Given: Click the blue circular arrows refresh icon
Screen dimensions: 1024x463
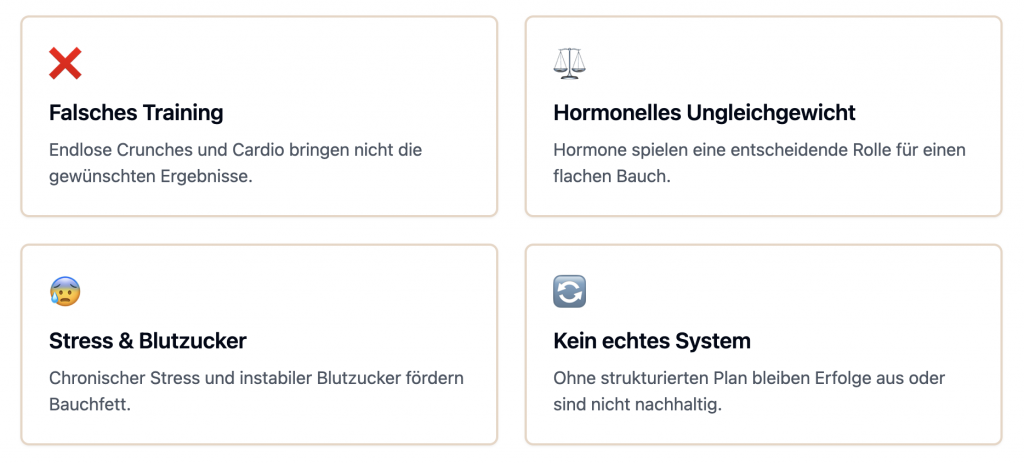Looking at the screenshot, I should [x=569, y=292].
